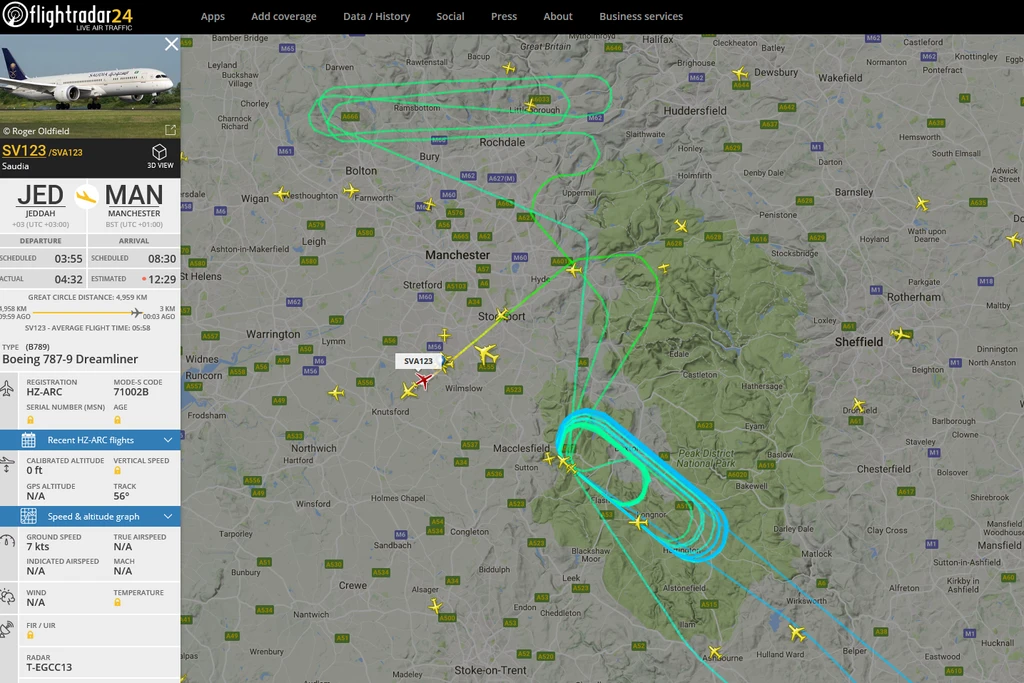Click the calendar icon for recent flights
The image size is (1024, 683).
[28, 440]
